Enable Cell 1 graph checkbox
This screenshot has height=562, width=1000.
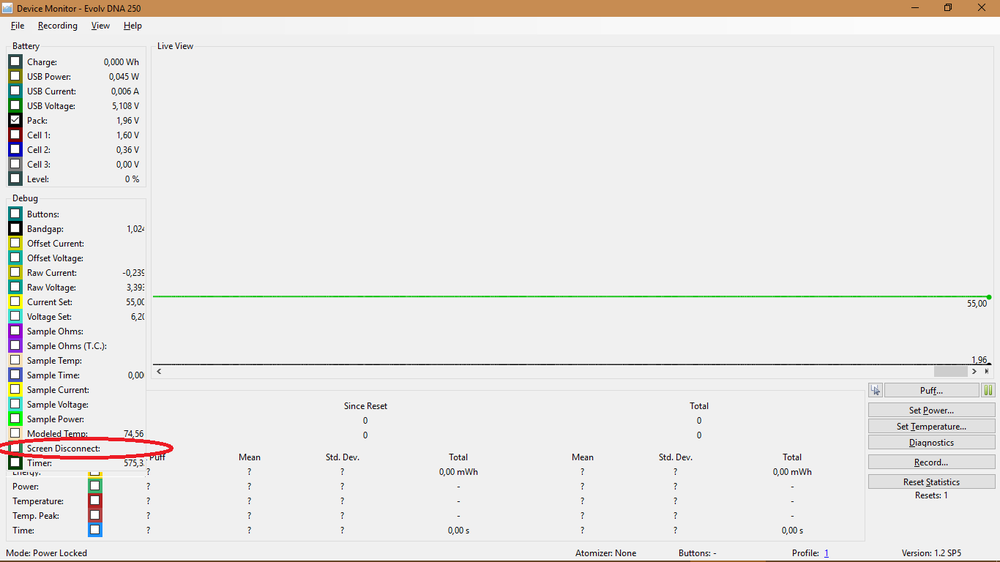pyautogui.click(x=15, y=135)
